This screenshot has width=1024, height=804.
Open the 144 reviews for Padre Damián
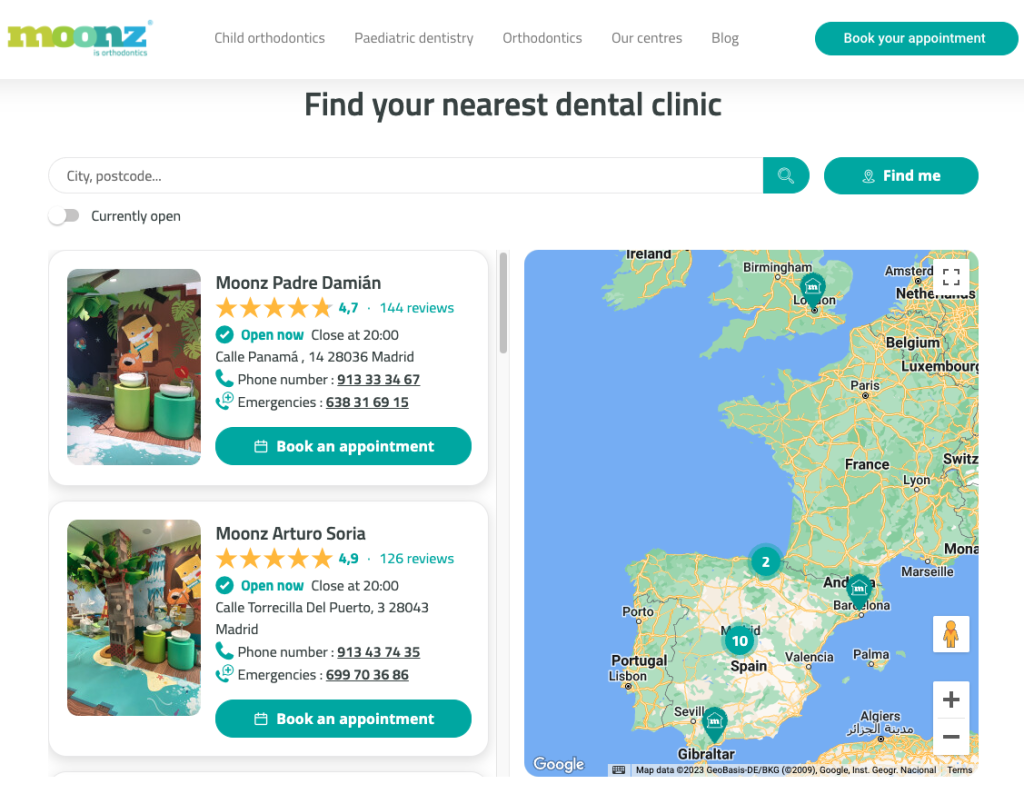[x=417, y=308]
